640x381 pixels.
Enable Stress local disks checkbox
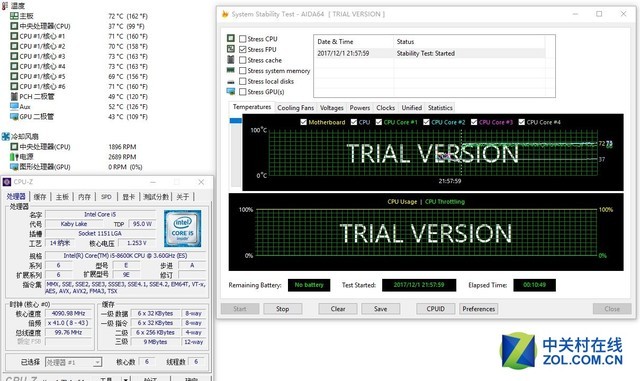click(243, 81)
